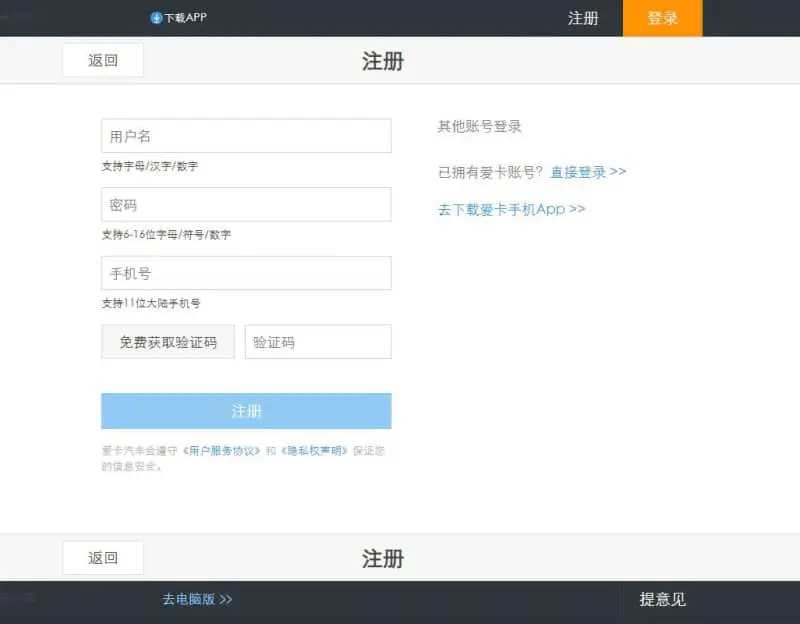Open 去下载爱卡手机App >> download link
The width and height of the screenshot is (800, 624).
coord(509,208)
